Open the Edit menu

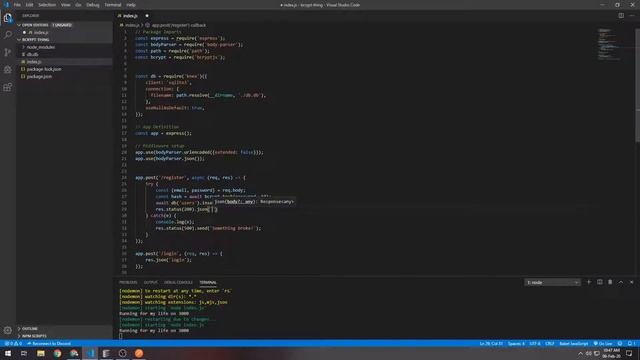pyautogui.click(x=29, y=5)
